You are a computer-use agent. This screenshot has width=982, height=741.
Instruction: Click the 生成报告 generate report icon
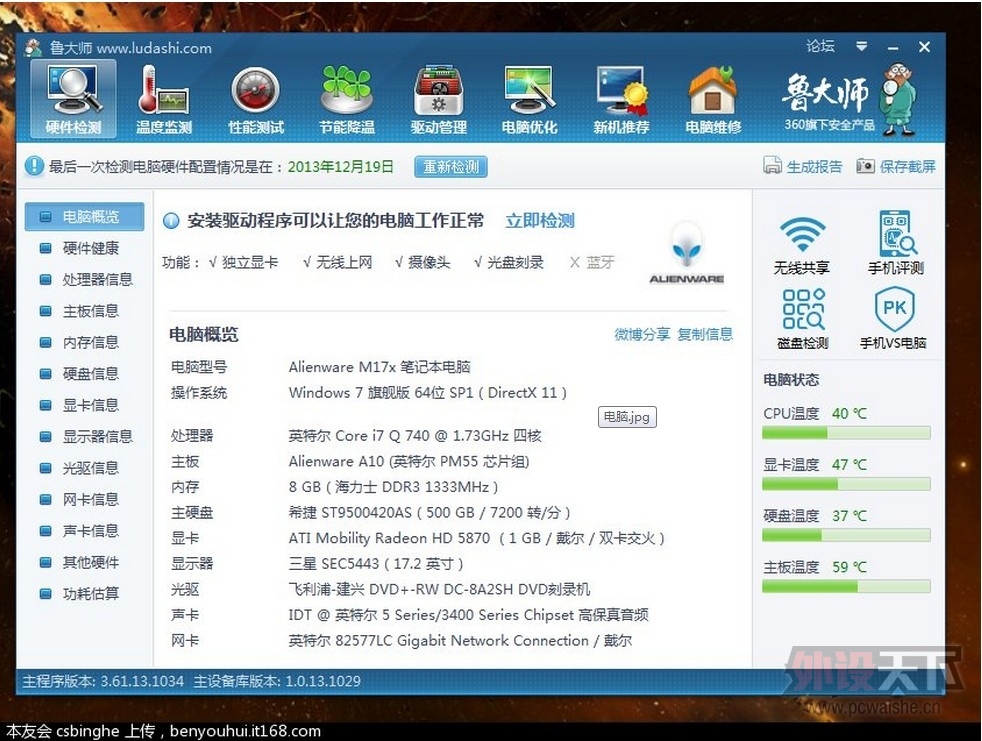click(x=772, y=165)
